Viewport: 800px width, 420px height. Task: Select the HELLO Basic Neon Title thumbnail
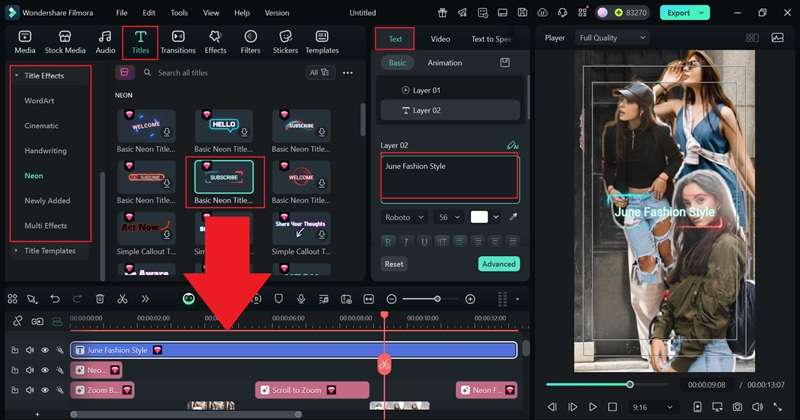tap(224, 126)
